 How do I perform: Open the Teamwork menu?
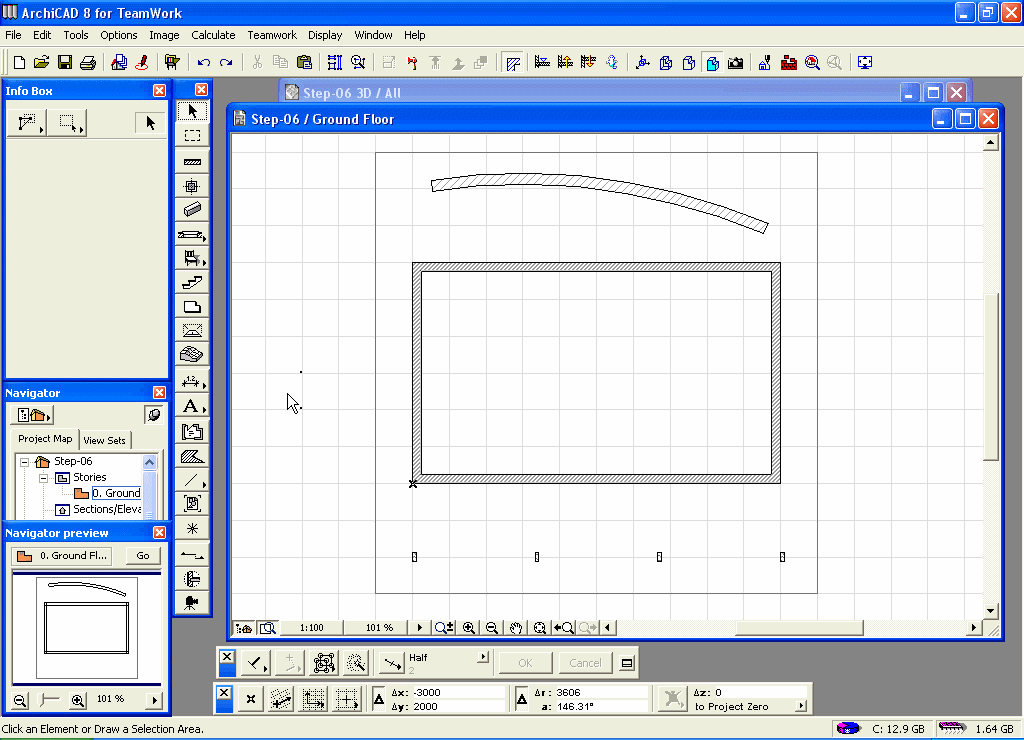[272, 35]
